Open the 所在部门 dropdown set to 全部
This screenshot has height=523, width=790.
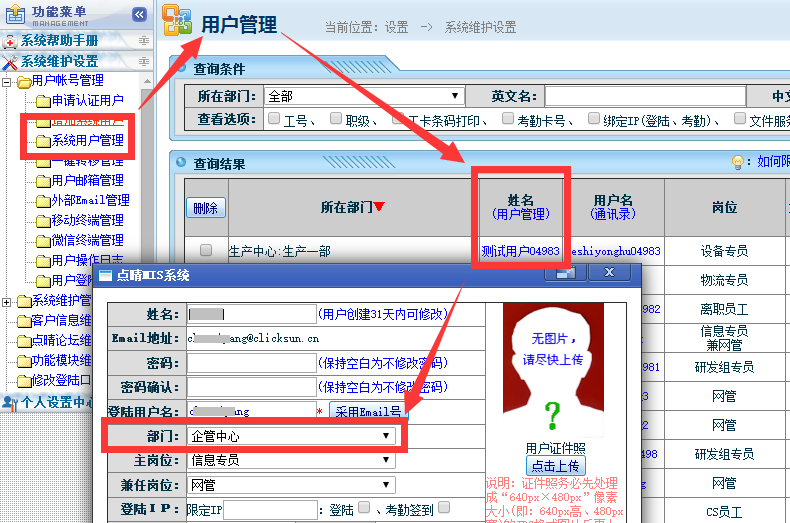pos(363,96)
